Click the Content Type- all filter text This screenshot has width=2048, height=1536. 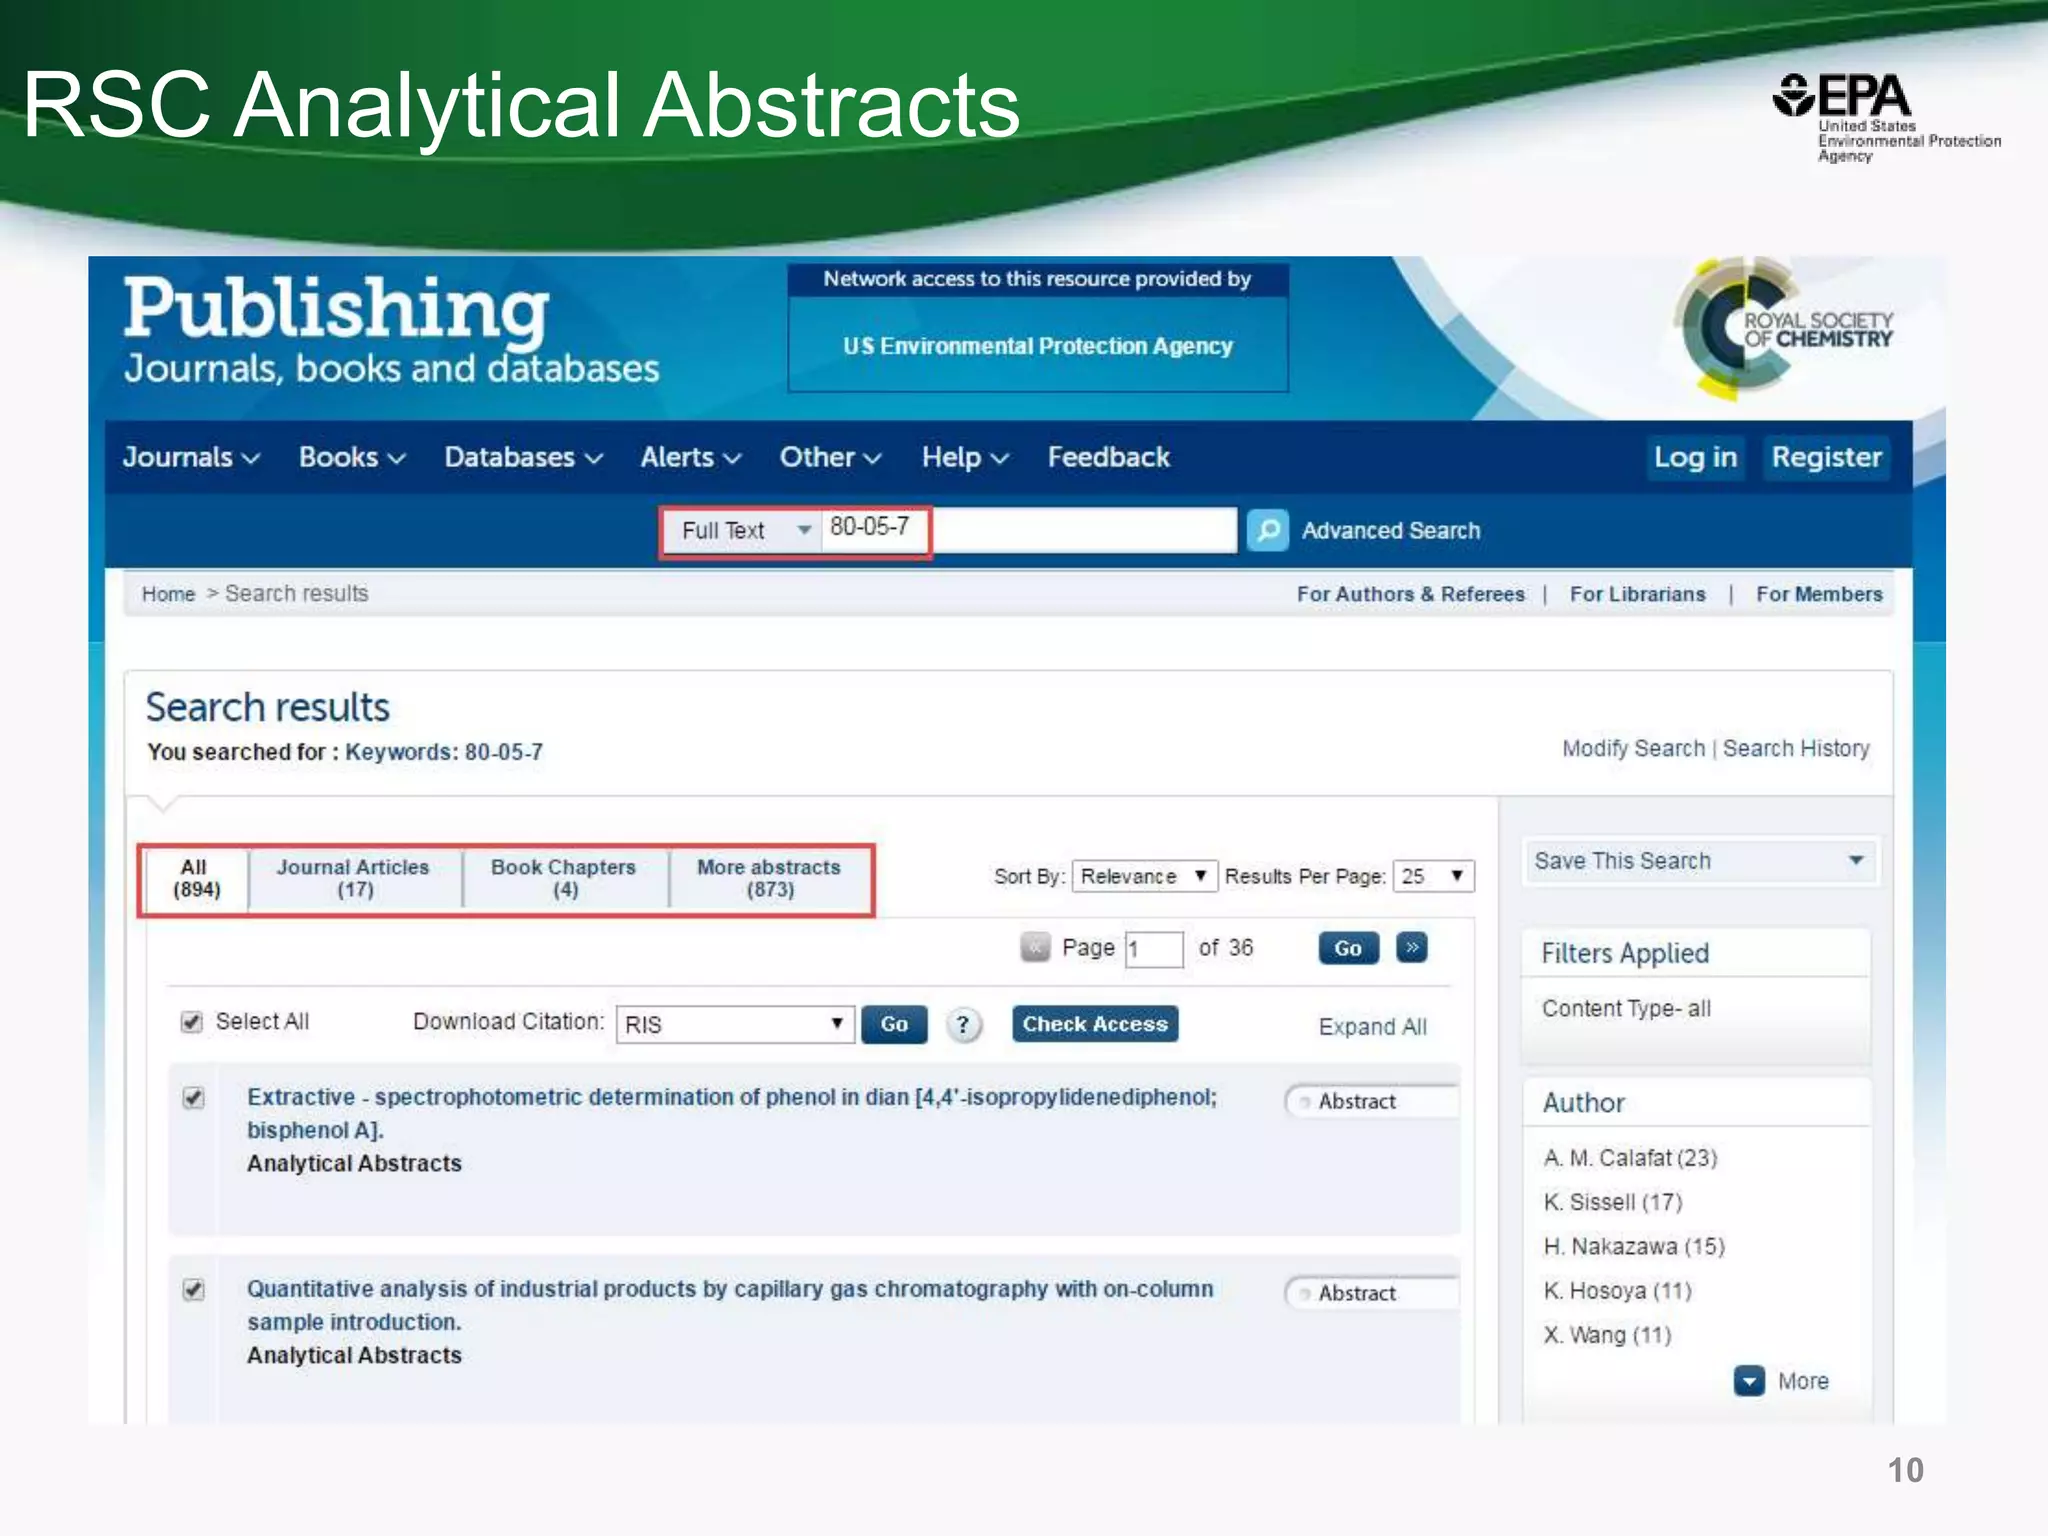[x=1626, y=1008]
